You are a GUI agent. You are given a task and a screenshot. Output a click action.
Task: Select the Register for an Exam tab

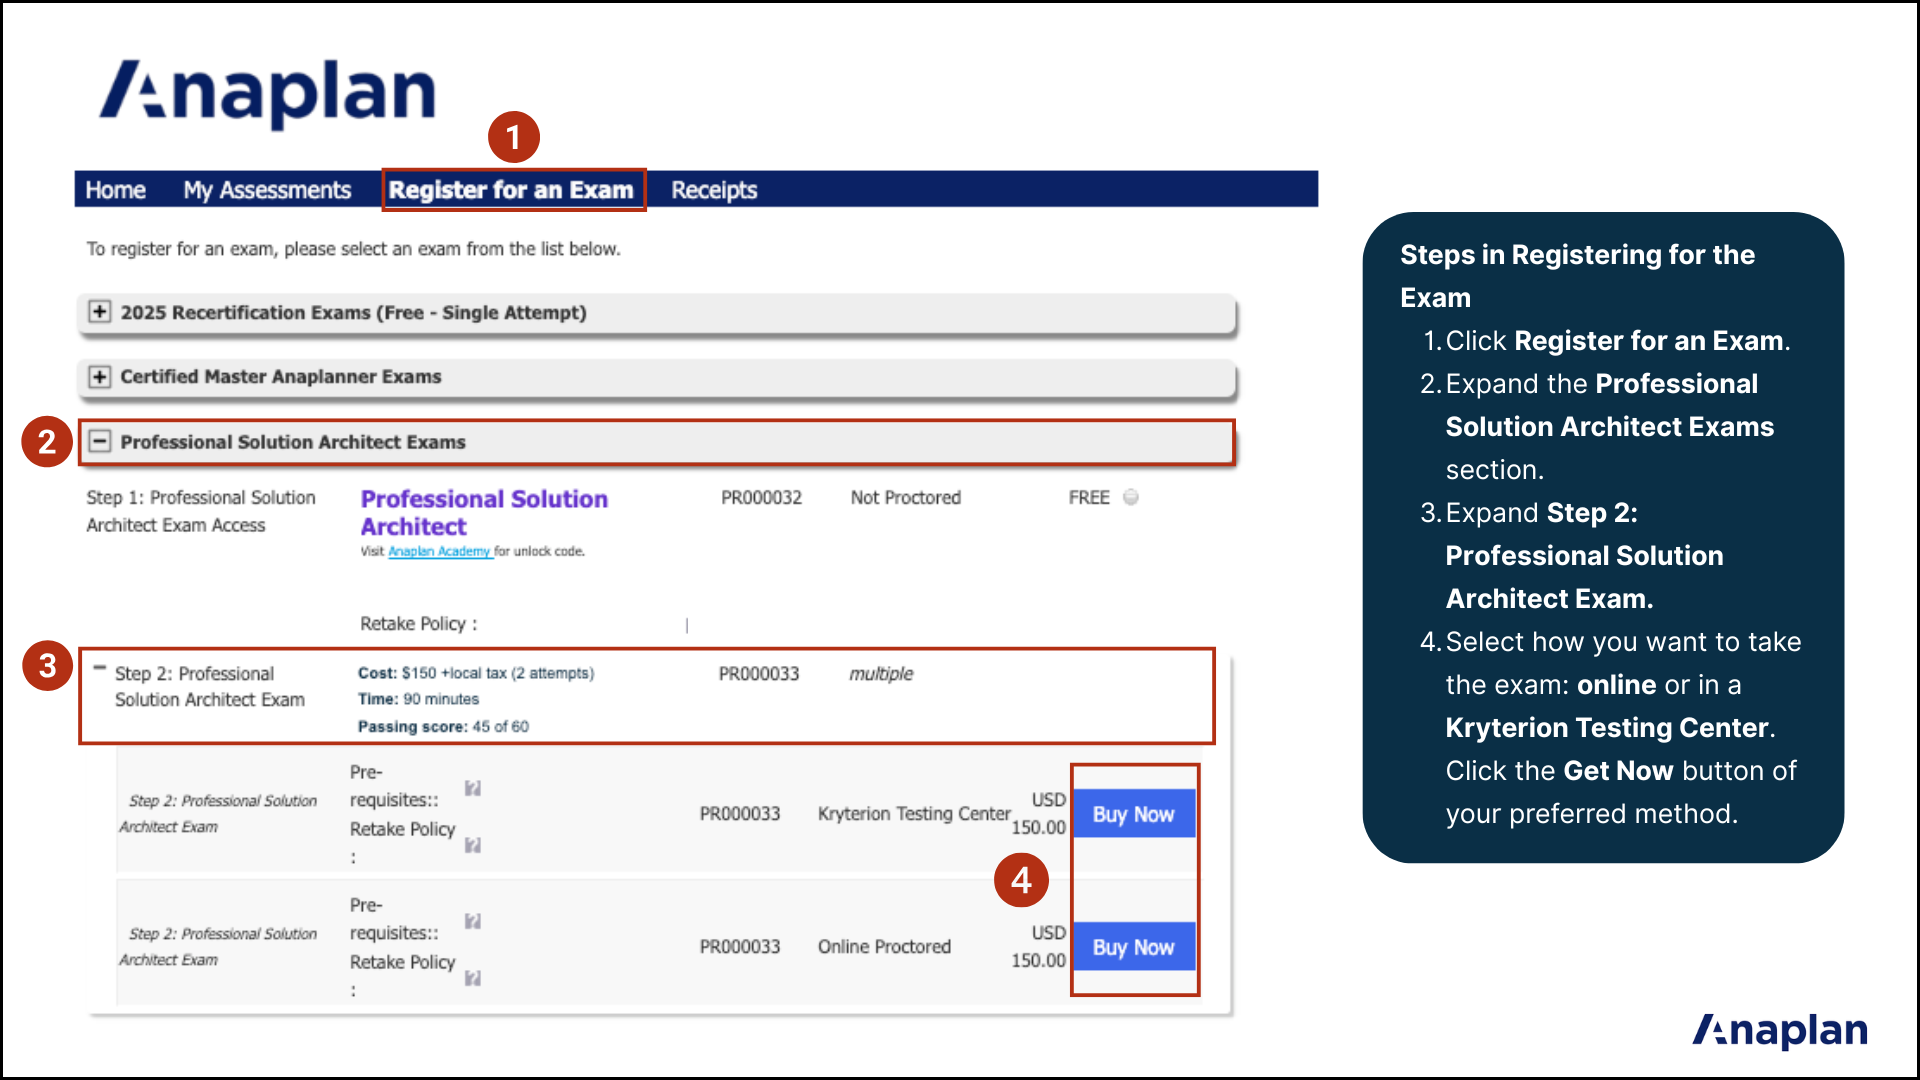point(511,190)
